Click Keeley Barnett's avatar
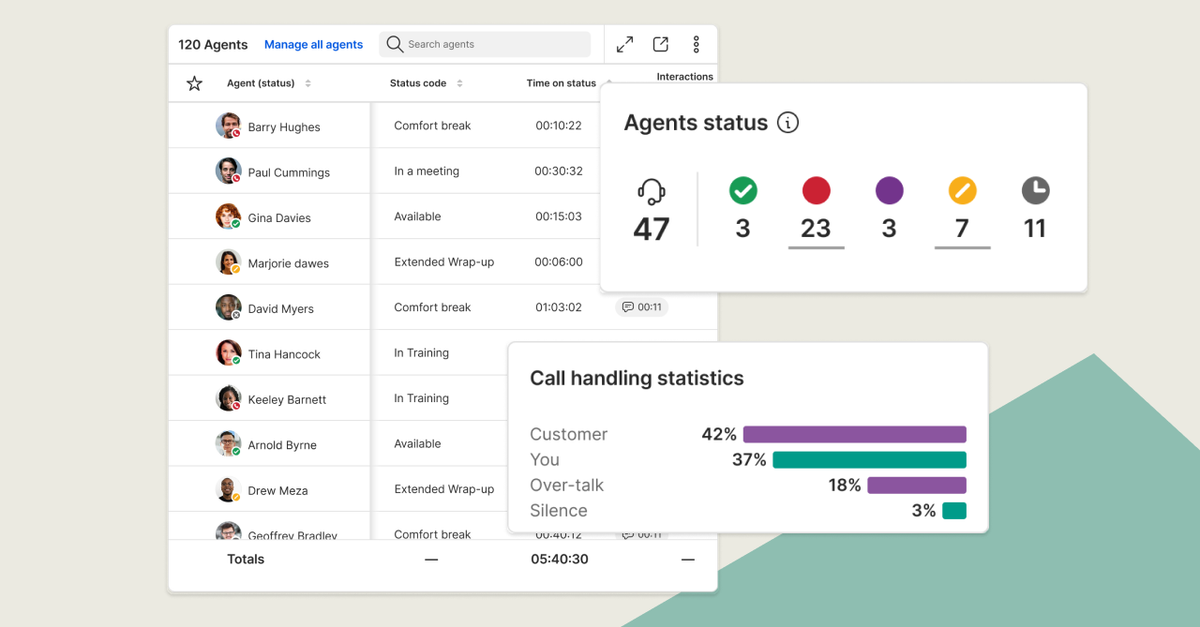This screenshot has width=1200, height=627. 228,398
